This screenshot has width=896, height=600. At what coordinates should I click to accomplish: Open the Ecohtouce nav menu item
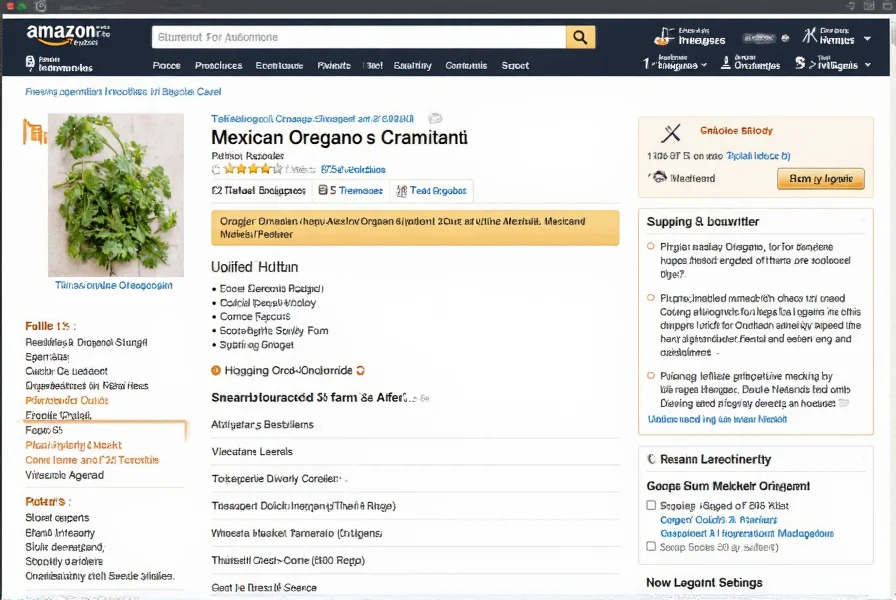click(279, 66)
